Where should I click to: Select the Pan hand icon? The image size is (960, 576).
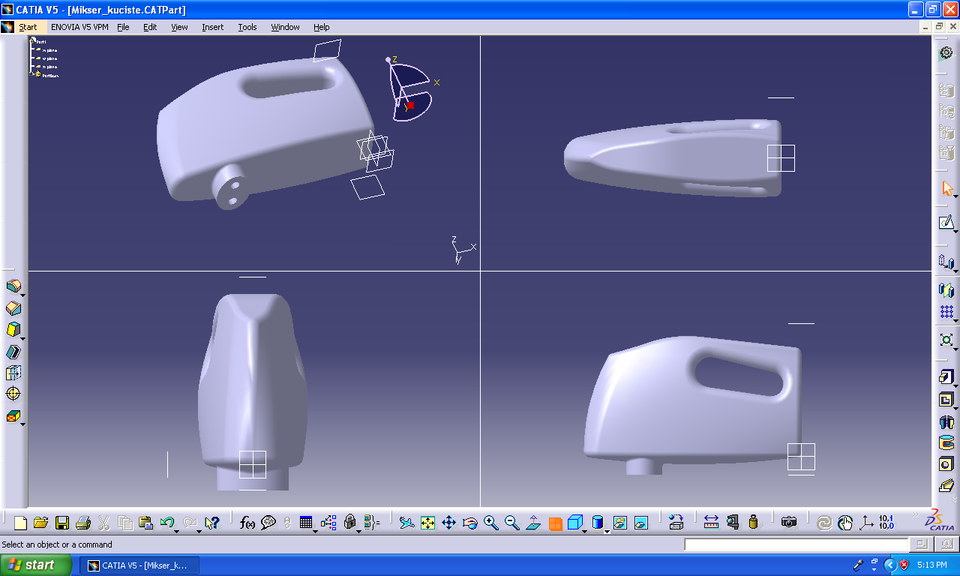(x=448, y=522)
